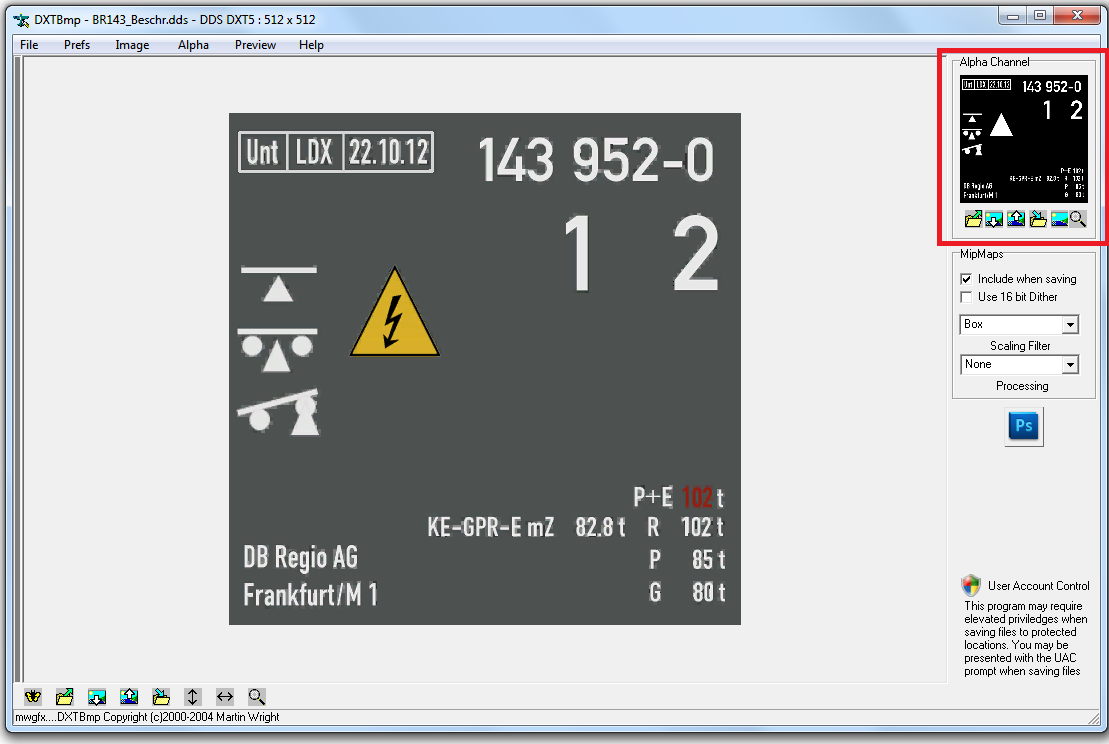Click the folder with green arrow icon in the bottom toolbar
1109x744 pixels.
65,696
